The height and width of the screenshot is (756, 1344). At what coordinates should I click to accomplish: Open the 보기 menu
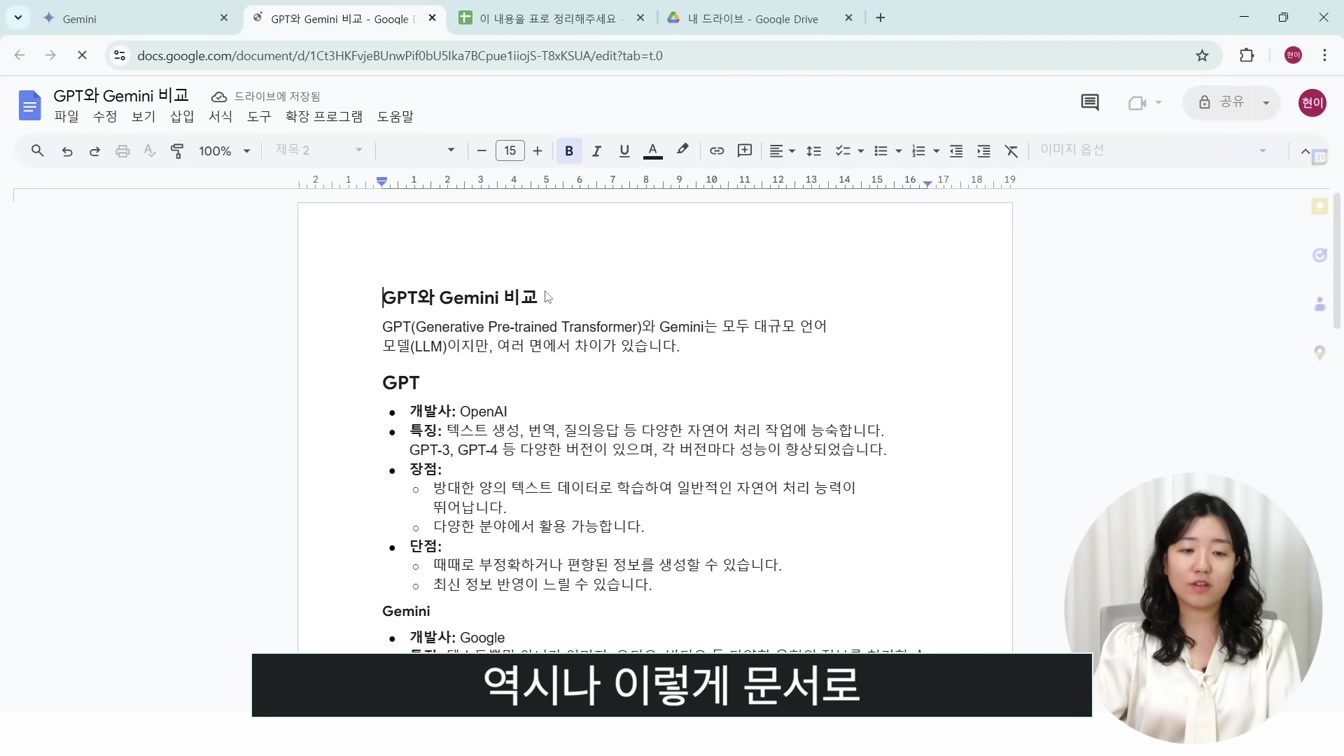click(x=144, y=117)
